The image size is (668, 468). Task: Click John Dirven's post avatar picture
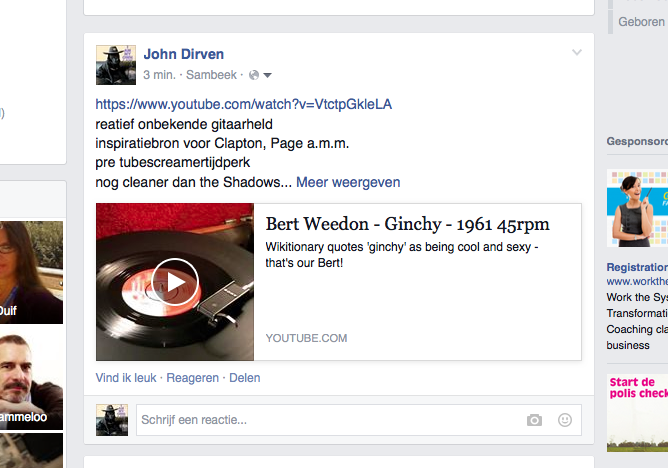116,65
